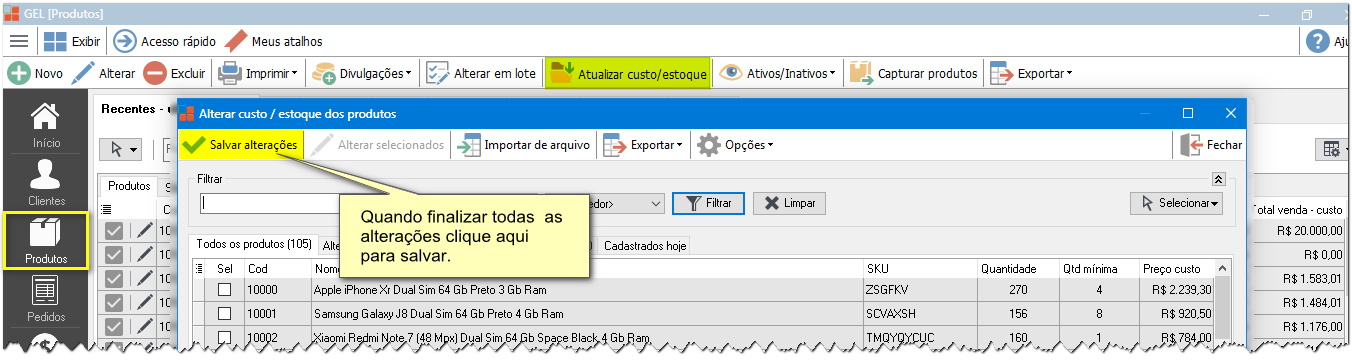Select Excluir red minus icon

click(155, 73)
